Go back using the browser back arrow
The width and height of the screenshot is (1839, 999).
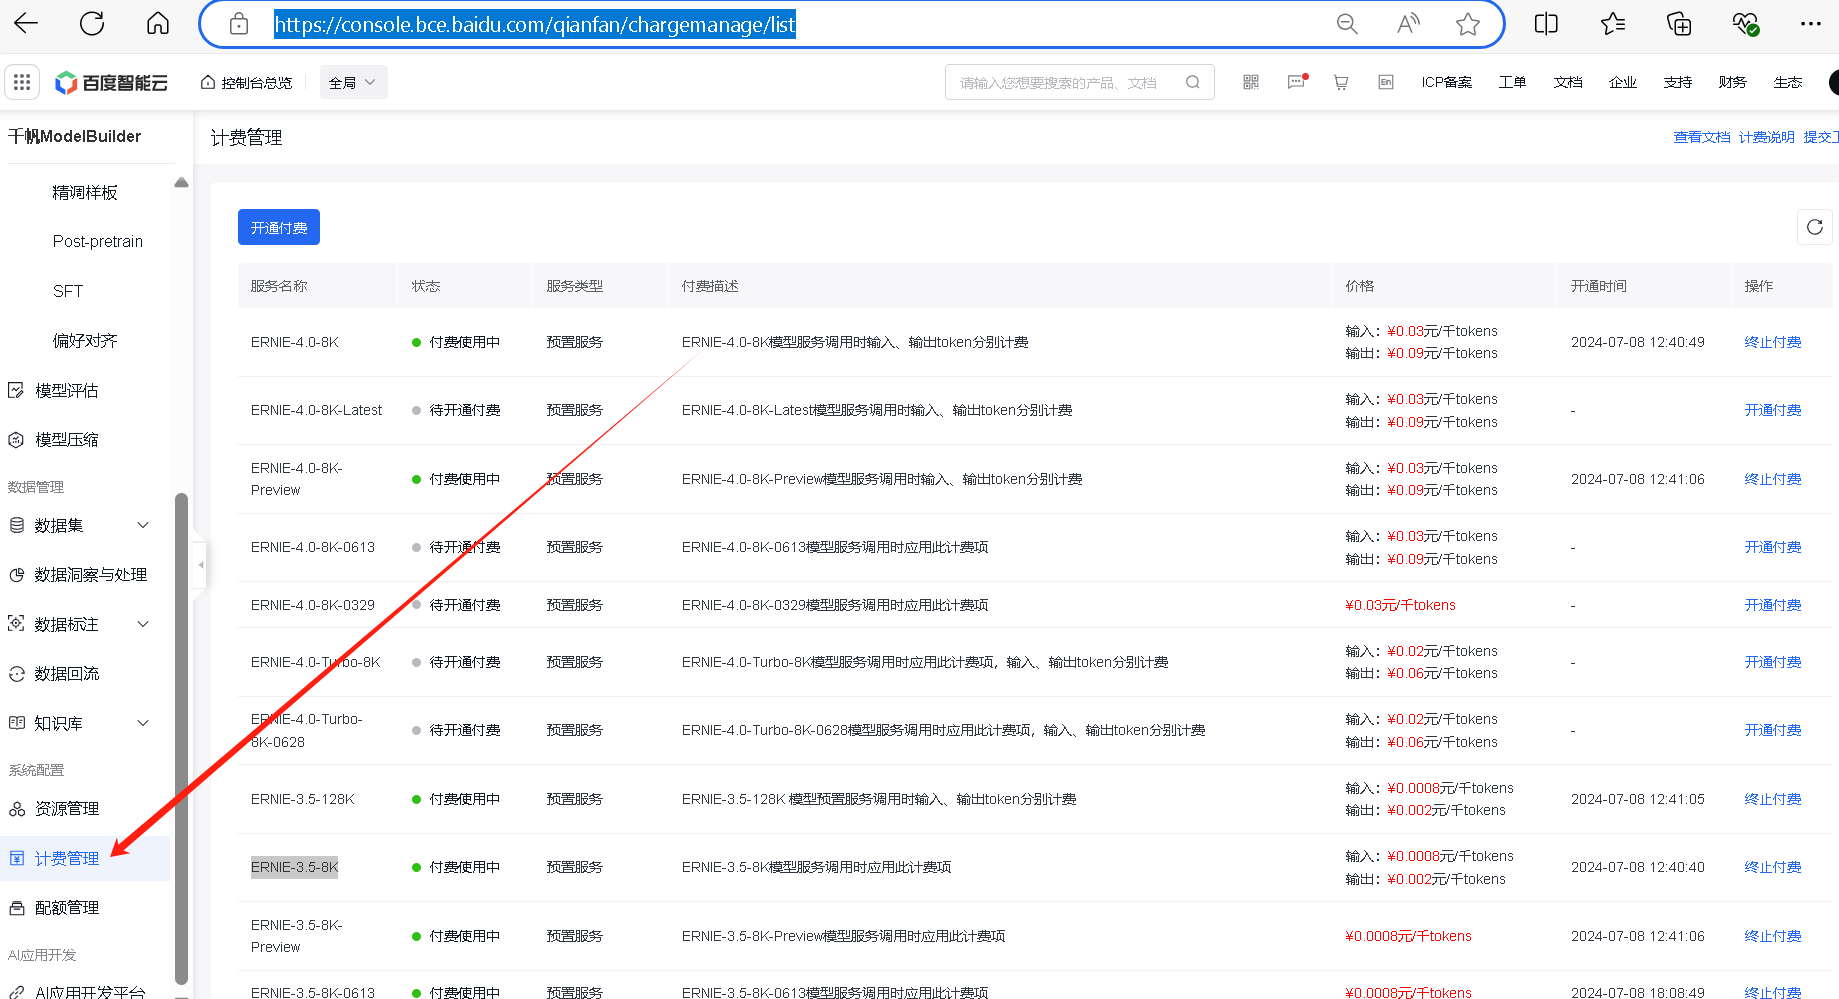(x=26, y=23)
